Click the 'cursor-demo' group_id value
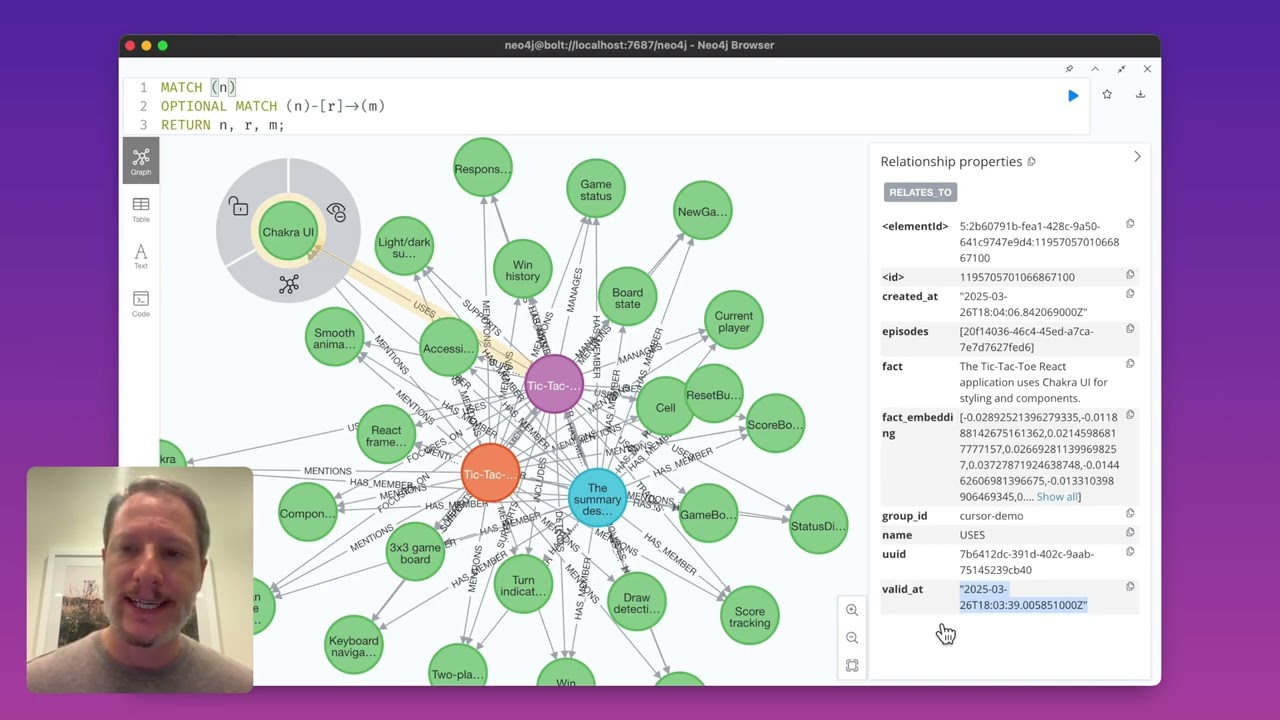 [991, 516]
